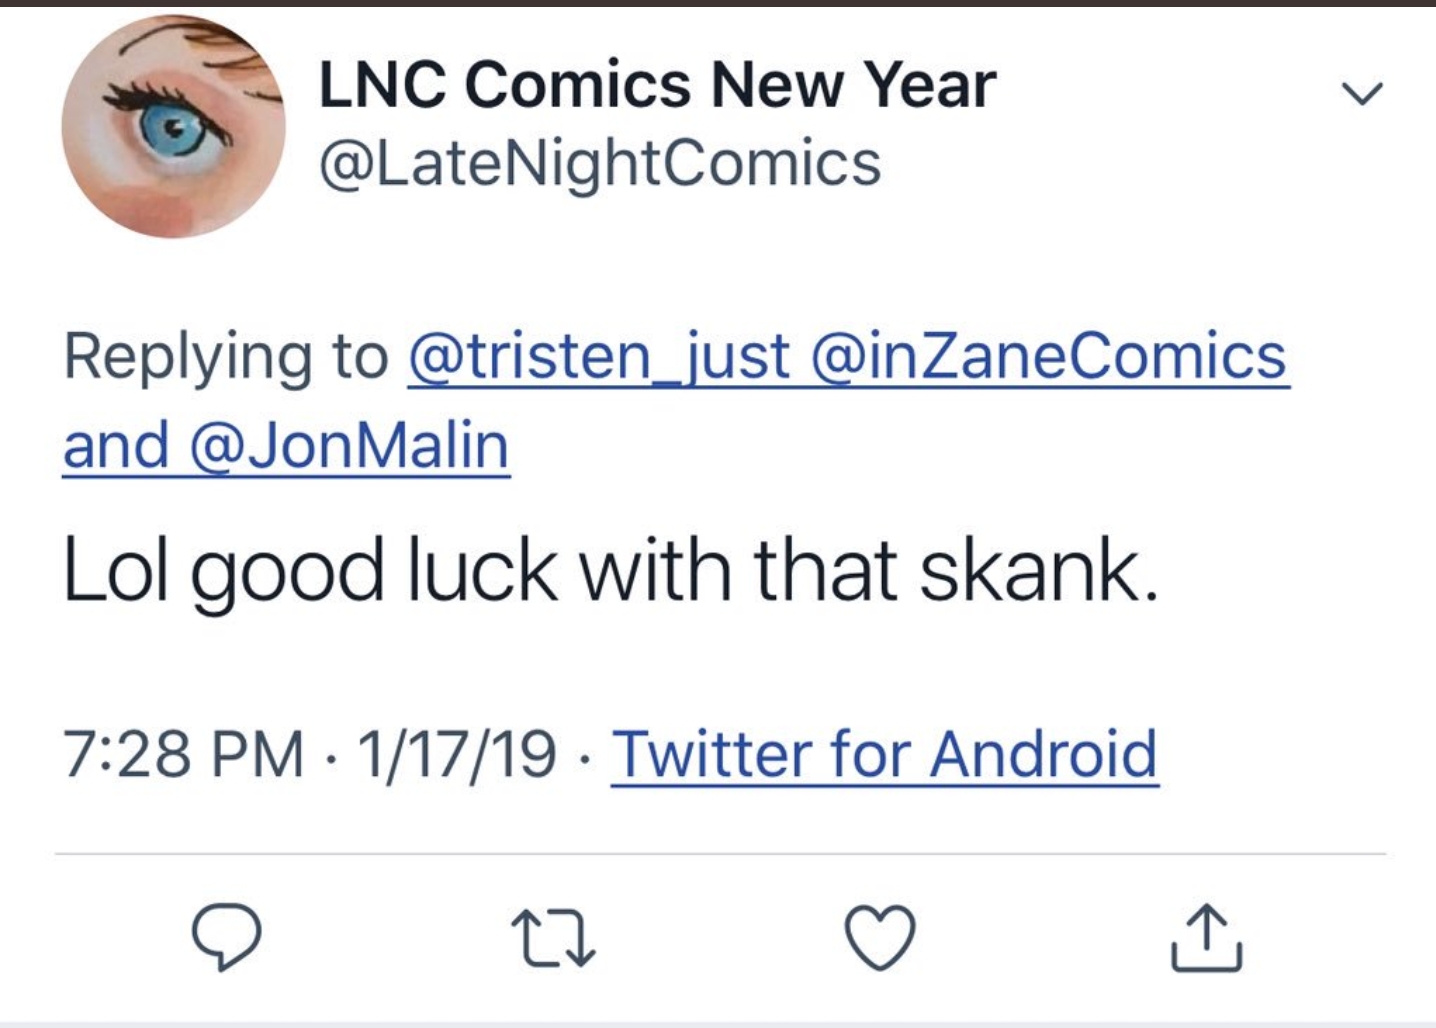
Task: Click the word 'skank.' in the tweet
Action: pyautogui.click(x=1039, y=570)
